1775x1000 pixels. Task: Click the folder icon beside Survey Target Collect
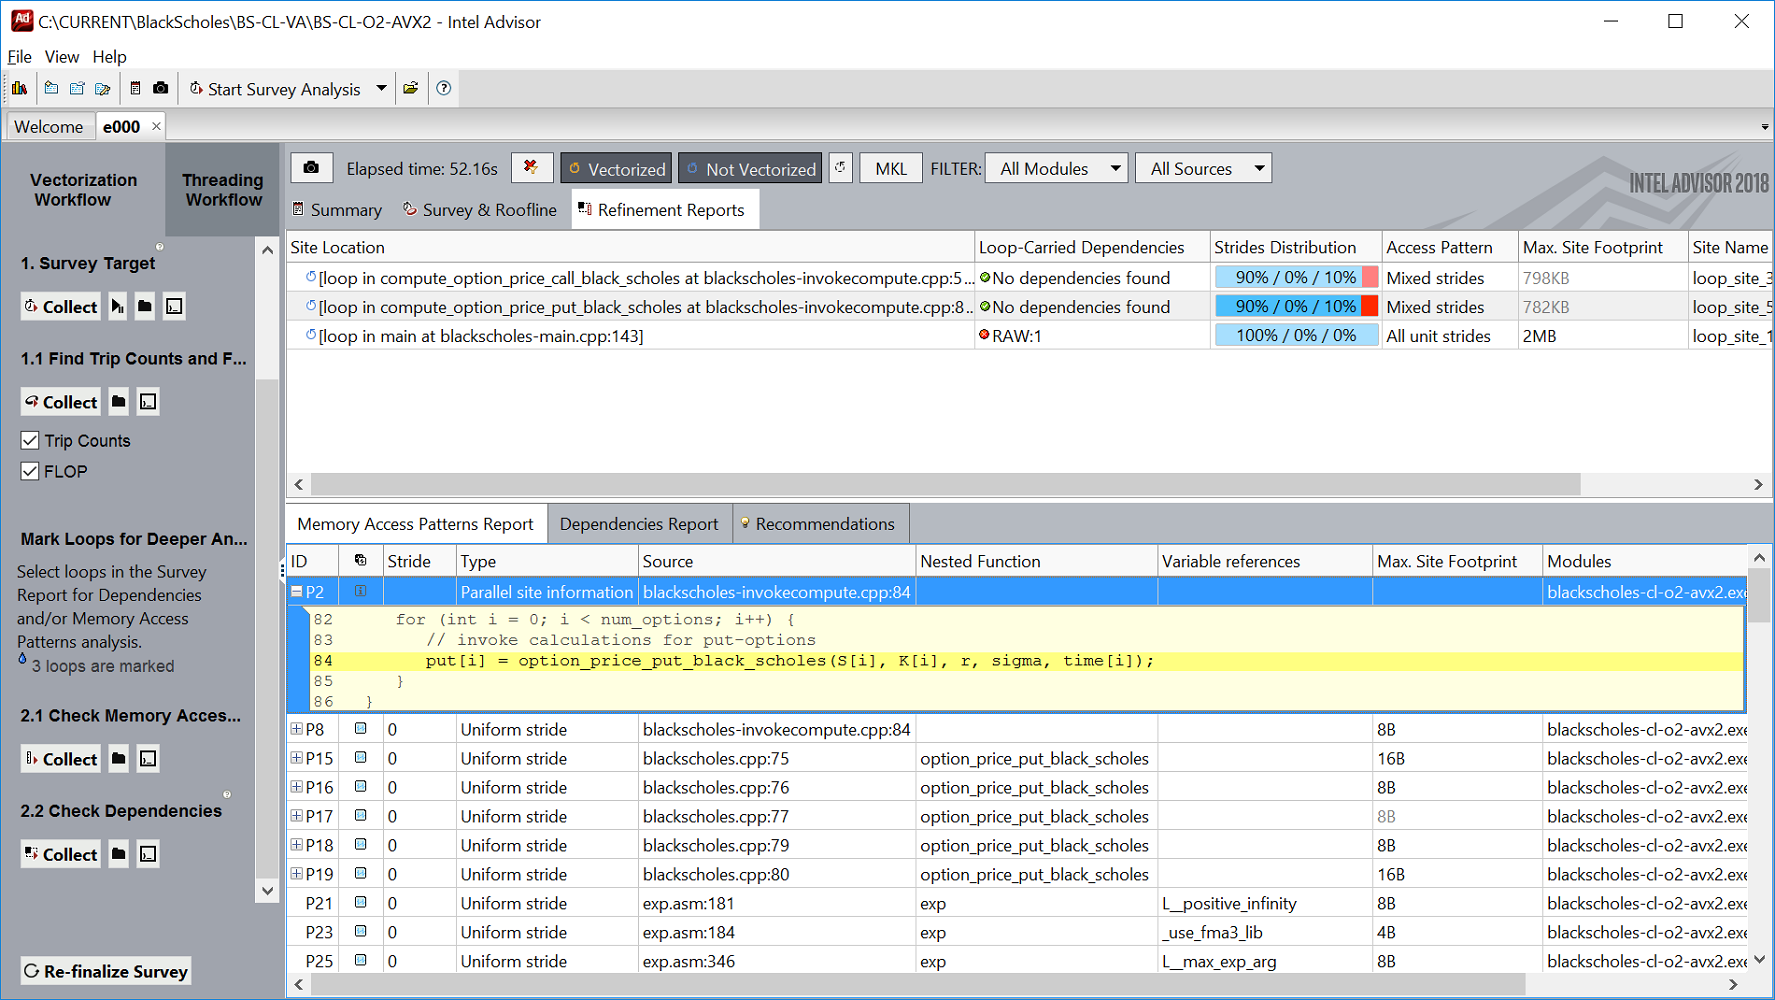[145, 306]
